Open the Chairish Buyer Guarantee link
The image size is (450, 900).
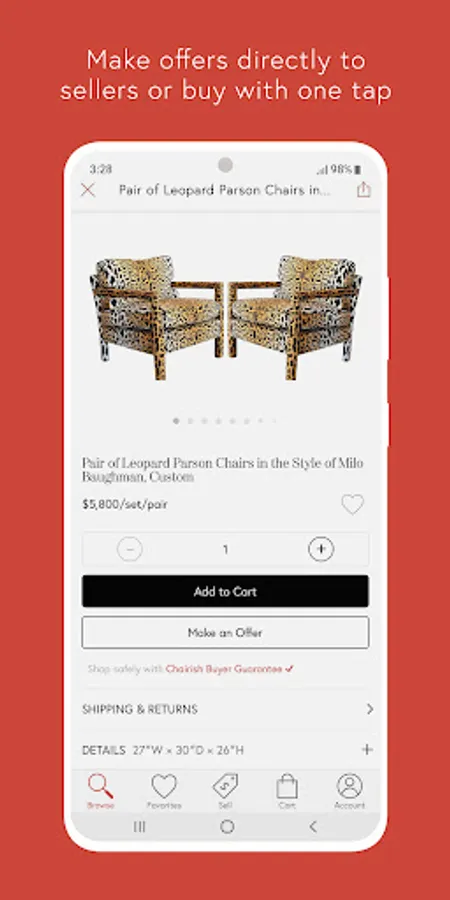pyautogui.click(x=230, y=669)
